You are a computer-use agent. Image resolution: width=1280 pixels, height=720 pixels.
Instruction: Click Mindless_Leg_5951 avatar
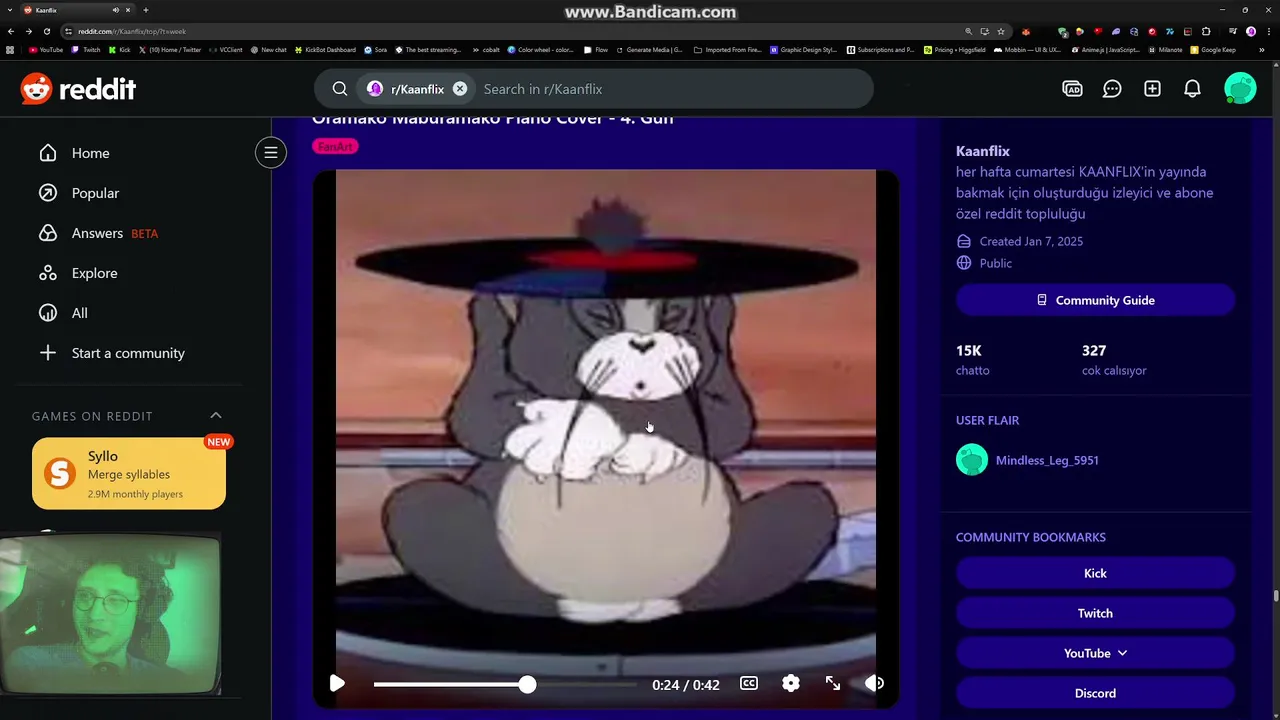coord(972,460)
